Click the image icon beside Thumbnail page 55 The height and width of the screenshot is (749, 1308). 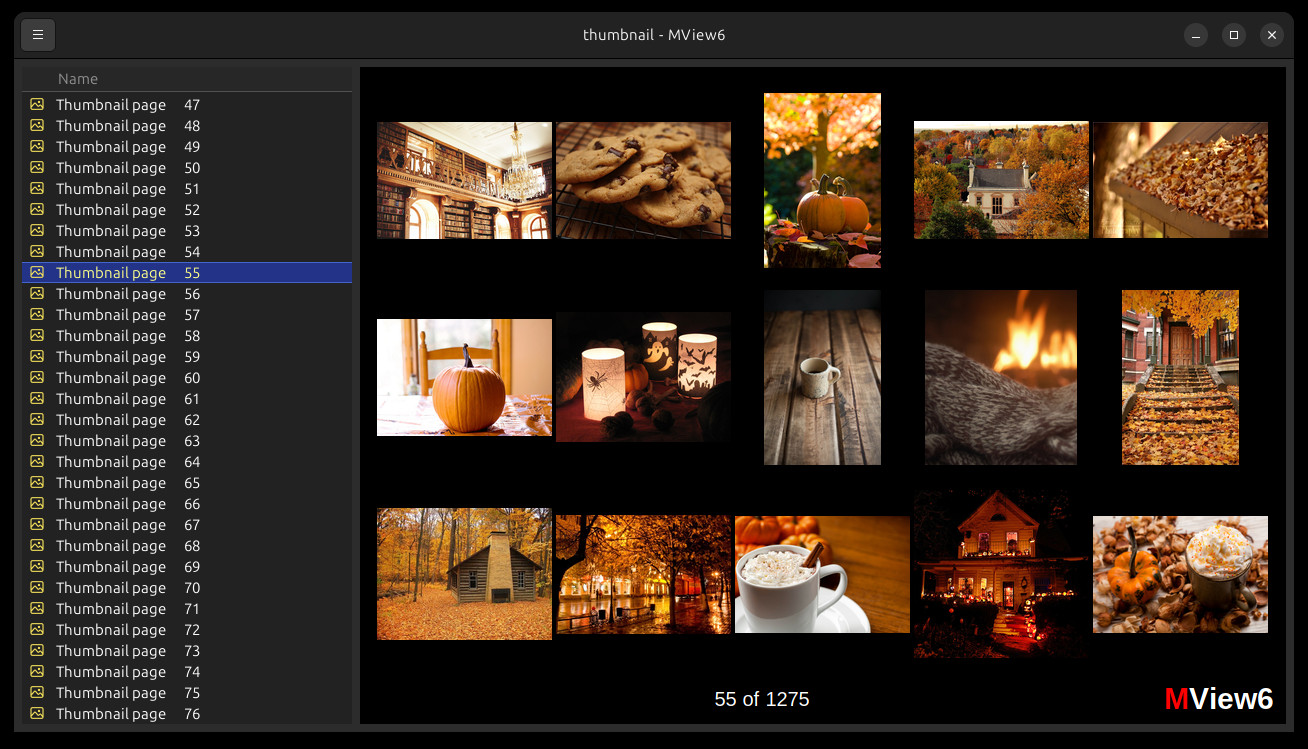pyautogui.click(x=37, y=272)
